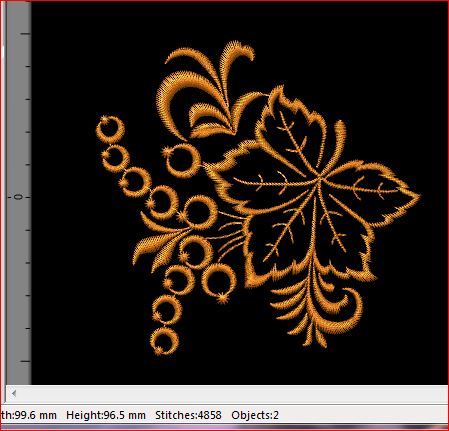This screenshot has height=431, width=449.
Task: Click the grape circle touching the leaf's left edge
Action: click(182, 160)
